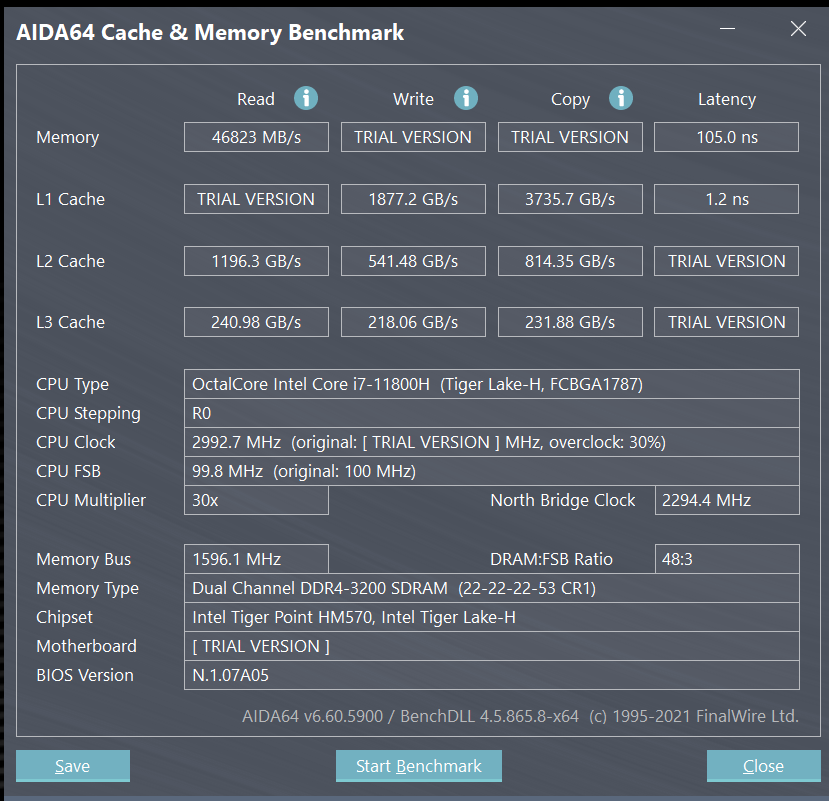Click the CPU Type label
The image size is (829, 801).
pos(72,385)
